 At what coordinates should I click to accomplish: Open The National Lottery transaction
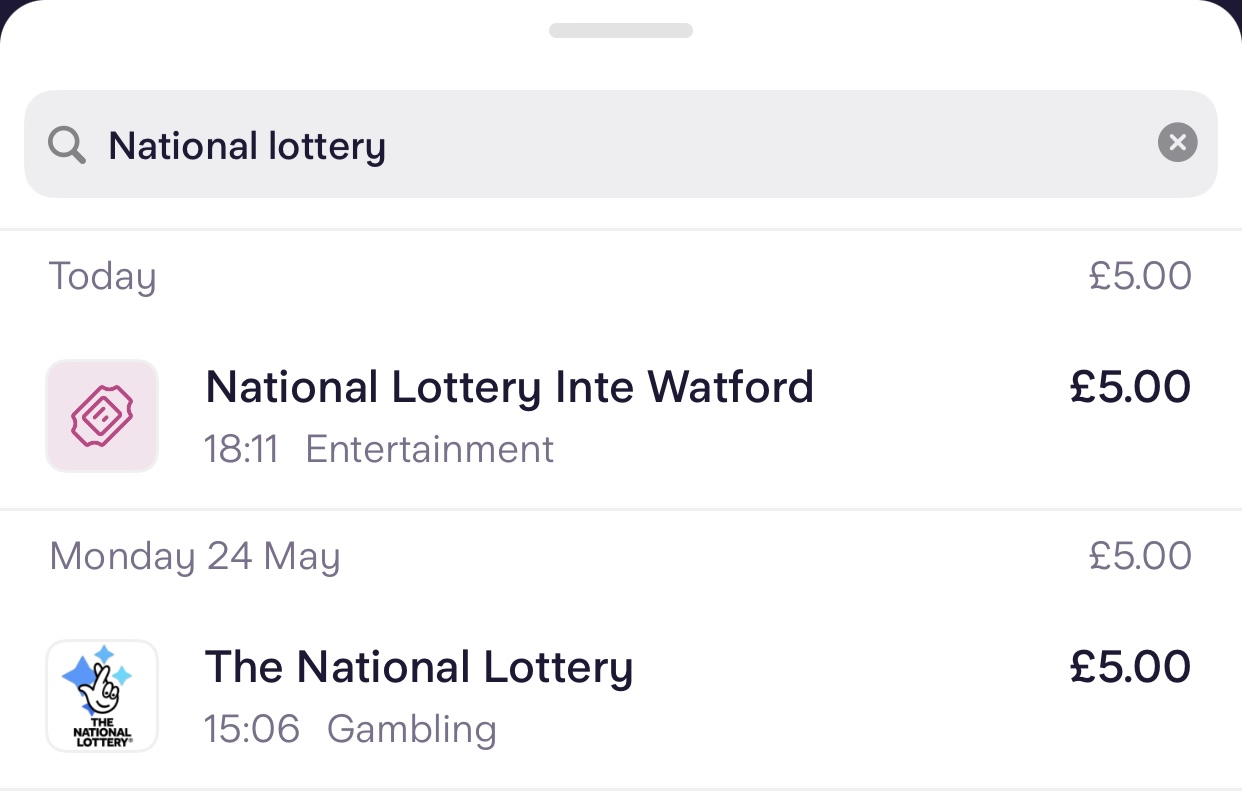419,668
